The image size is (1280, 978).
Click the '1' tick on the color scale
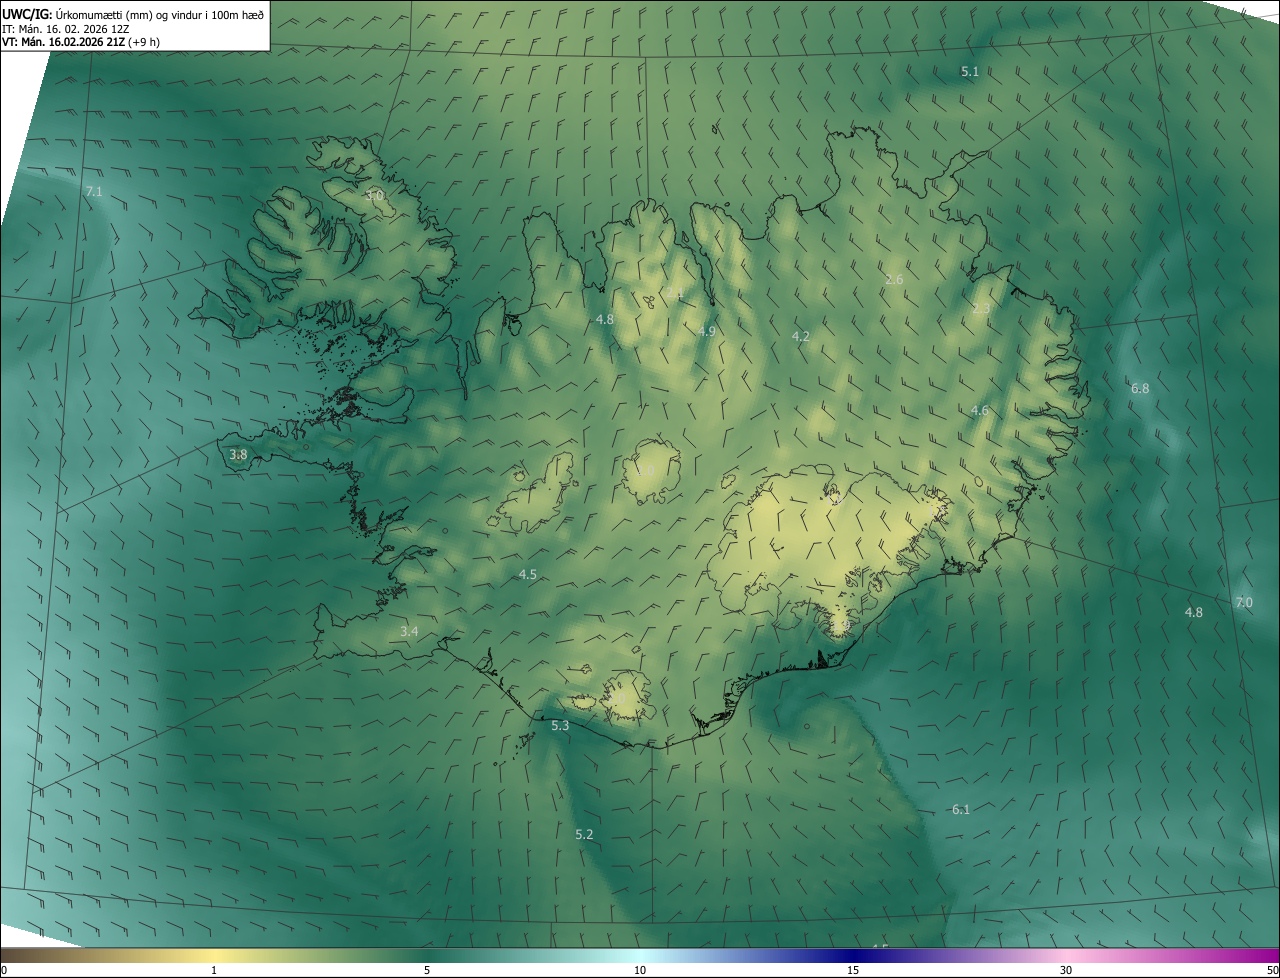pyautogui.click(x=214, y=970)
